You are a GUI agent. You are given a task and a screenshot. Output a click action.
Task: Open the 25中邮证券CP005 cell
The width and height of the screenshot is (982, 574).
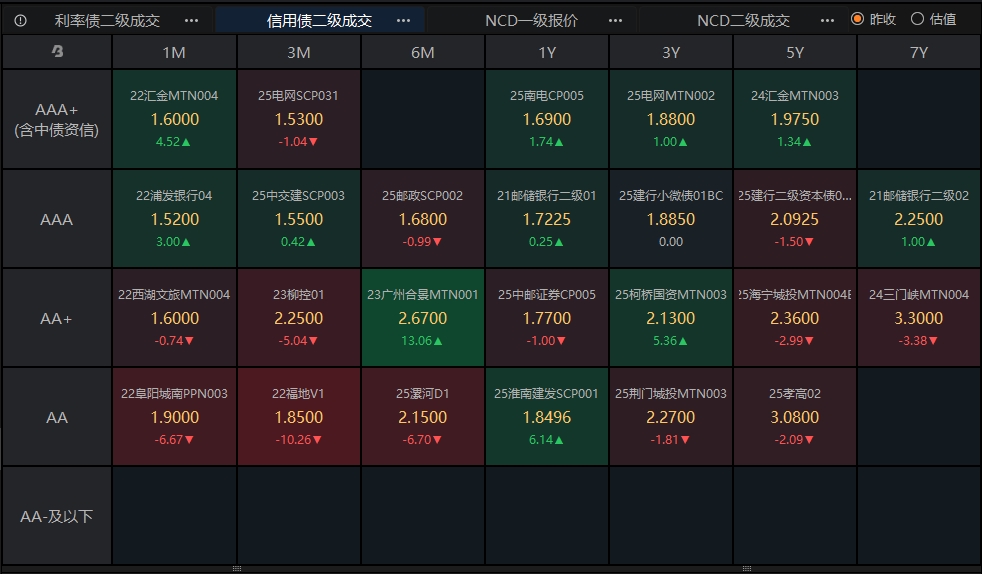tap(547, 318)
